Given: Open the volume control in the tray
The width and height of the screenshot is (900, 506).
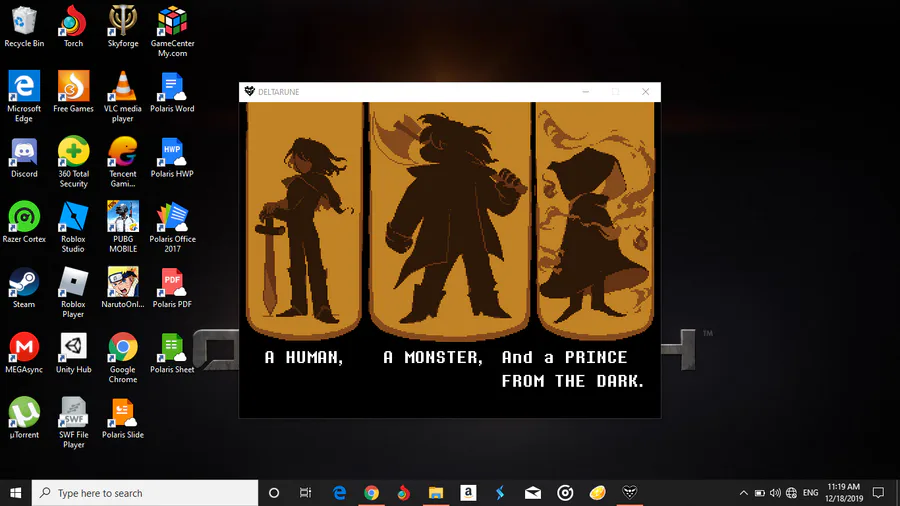Looking at the screenshot, I should point(775,493).
